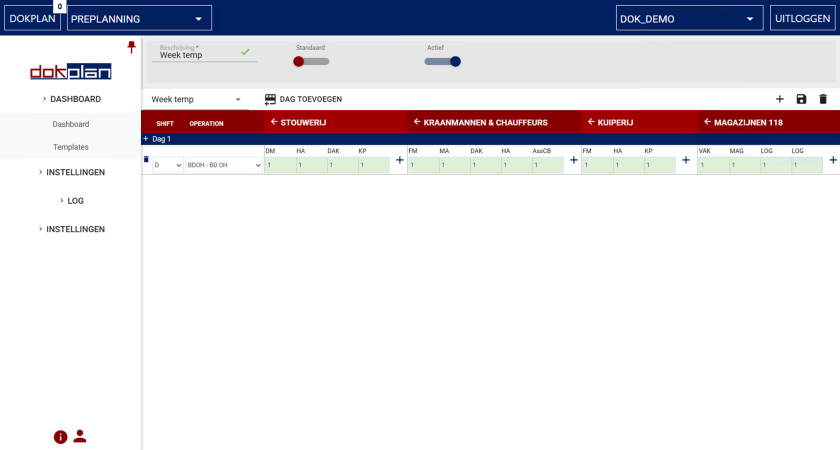This screenshot has width=840, height=450.
Task: Click the trash icon in top toolbar
Action: pyautogui.click(x=823, y=99)
